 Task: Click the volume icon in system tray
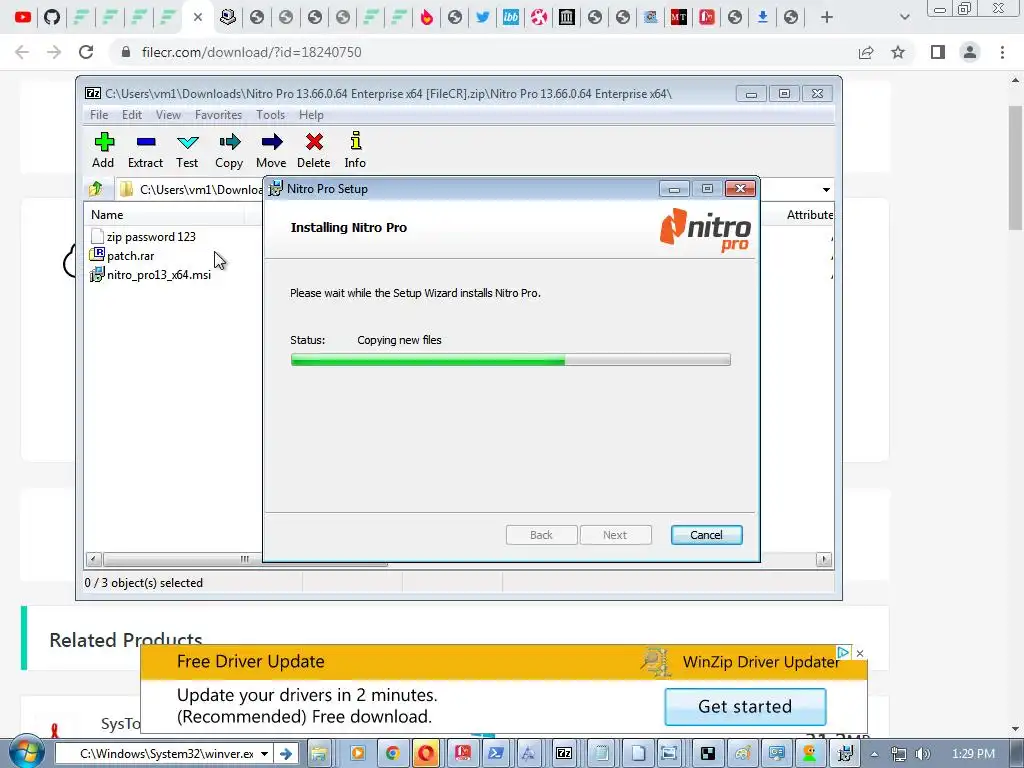pos(922,754)
